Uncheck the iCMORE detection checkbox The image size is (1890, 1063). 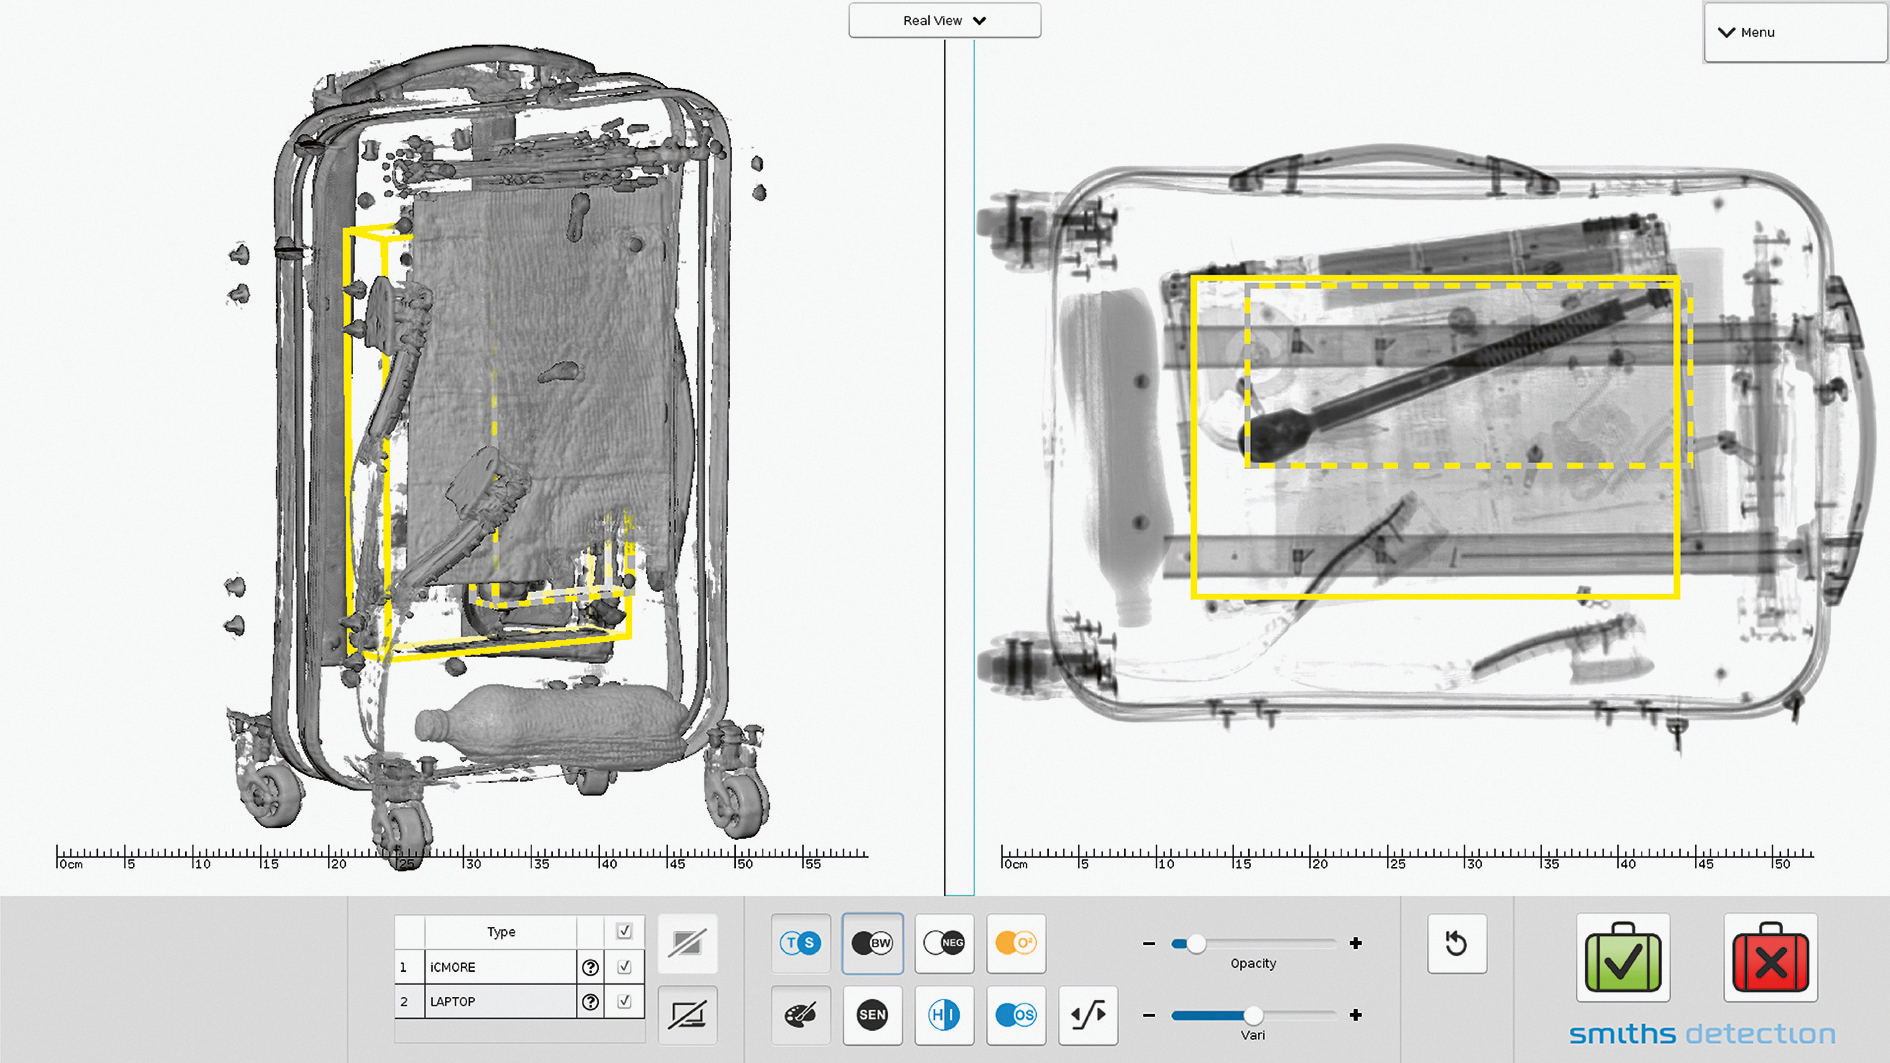tap(624, 967)
